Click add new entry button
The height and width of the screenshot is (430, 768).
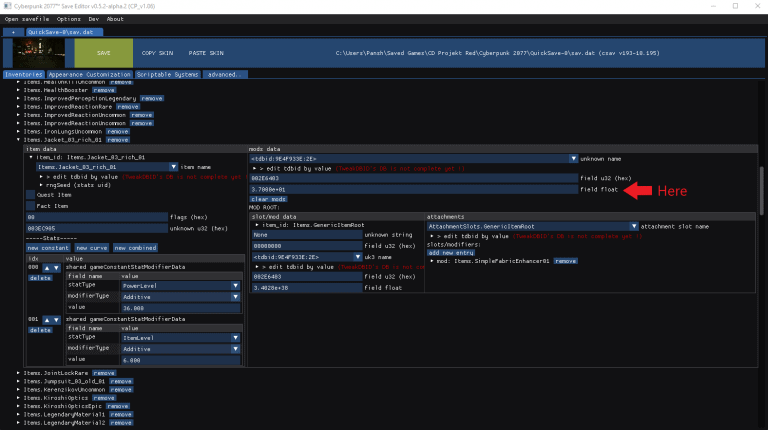tap(451, 253)
